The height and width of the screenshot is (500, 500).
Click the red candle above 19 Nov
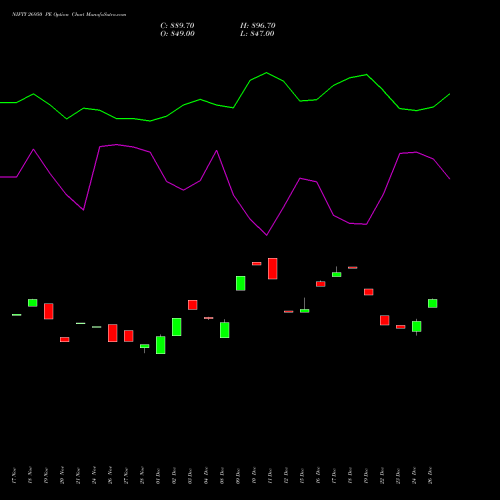coord(49,311)
